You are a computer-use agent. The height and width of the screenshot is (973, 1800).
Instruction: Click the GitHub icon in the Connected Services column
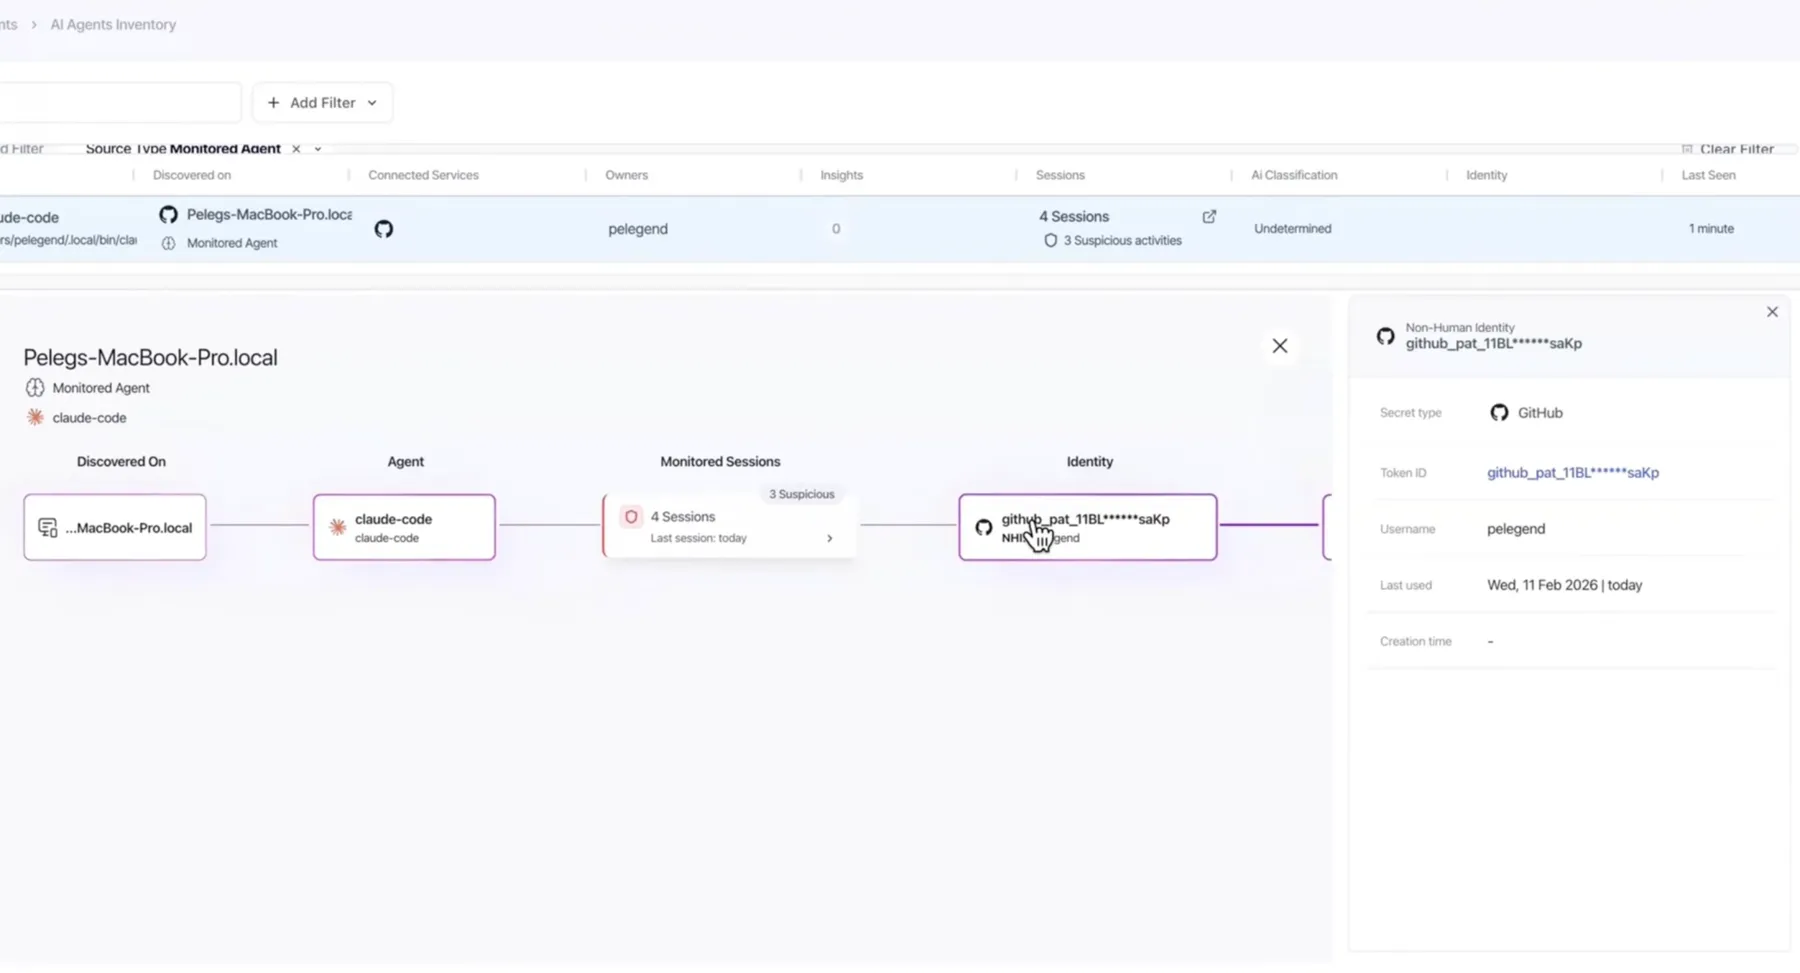(384, 229)
